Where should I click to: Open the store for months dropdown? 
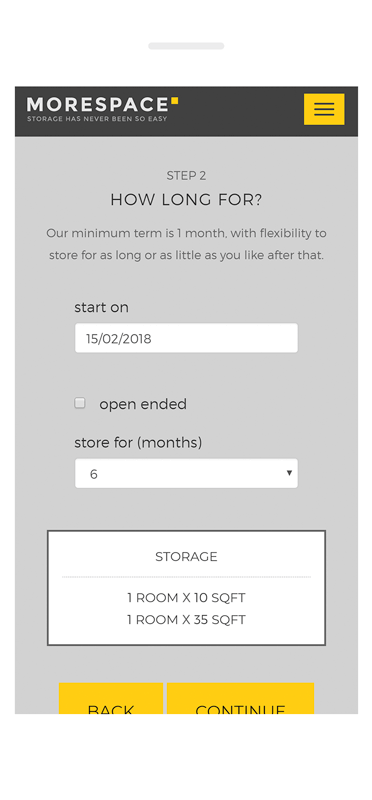tap(186, 473)
